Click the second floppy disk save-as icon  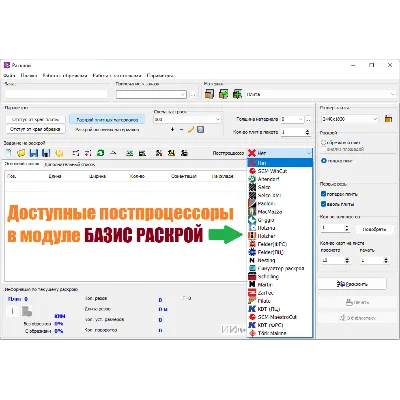[x=46, y=153]
